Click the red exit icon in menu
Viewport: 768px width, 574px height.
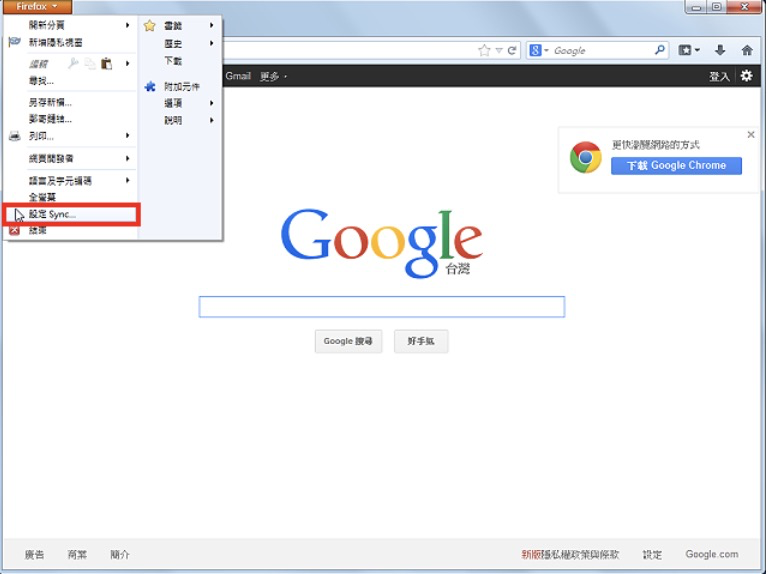point(15,230)
